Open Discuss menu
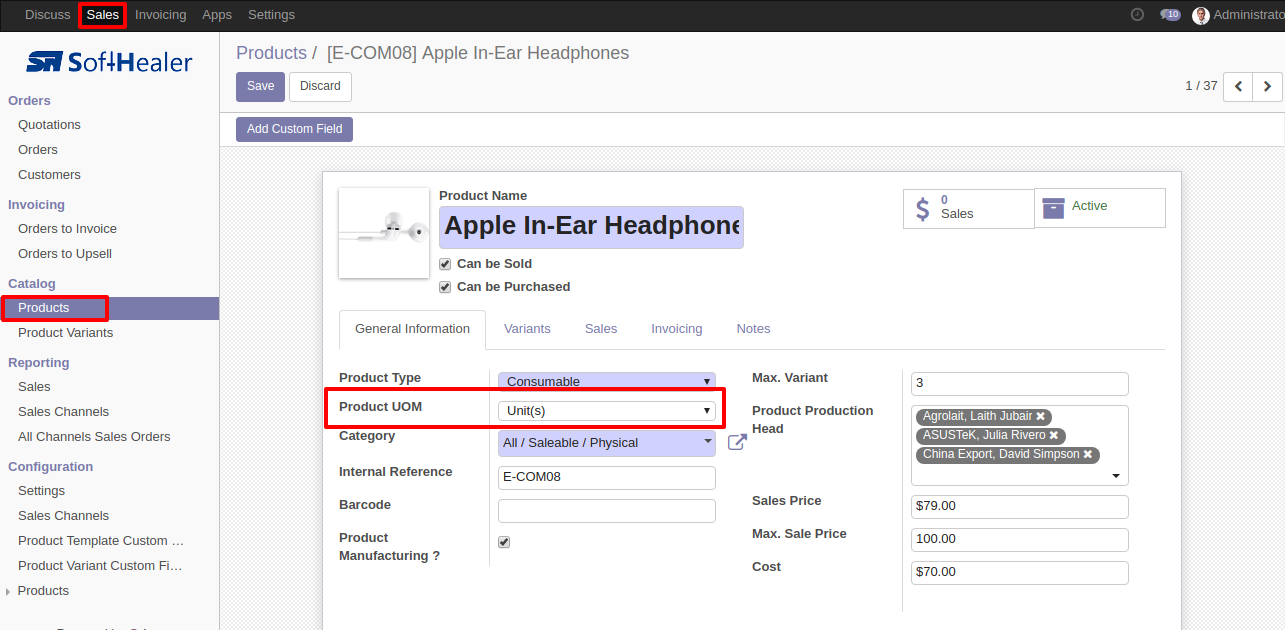The width and height of the screenshot is (1285, 630). click(x=48, y=15)
